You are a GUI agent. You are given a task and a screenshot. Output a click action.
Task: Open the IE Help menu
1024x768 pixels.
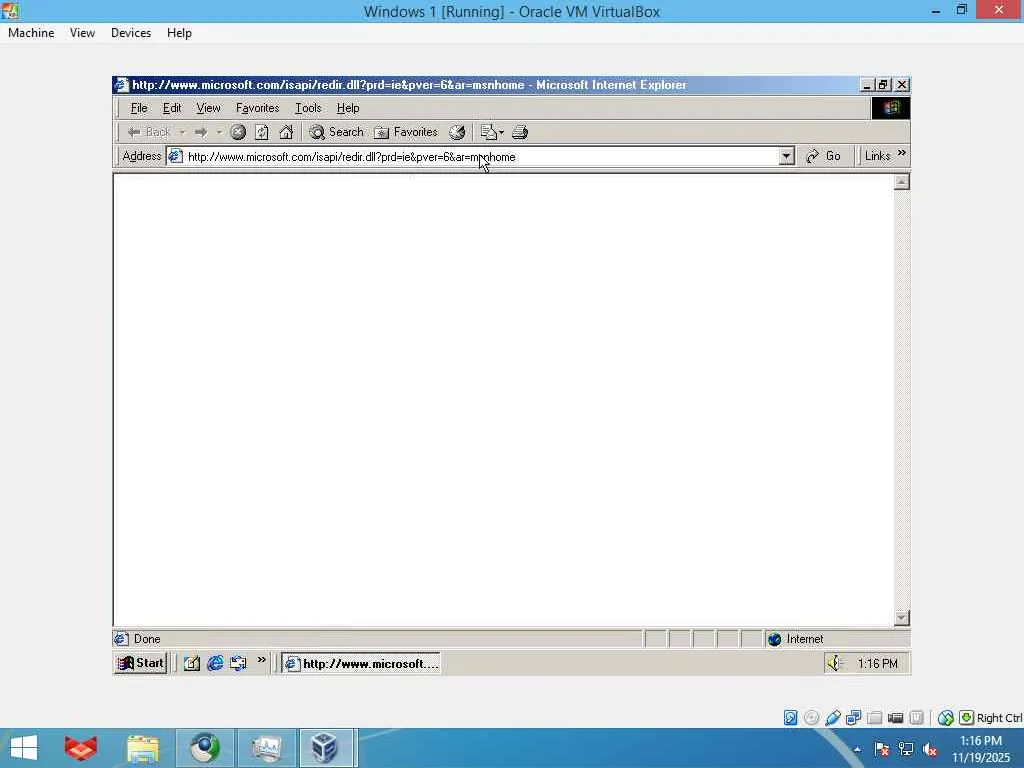[348, 108]
